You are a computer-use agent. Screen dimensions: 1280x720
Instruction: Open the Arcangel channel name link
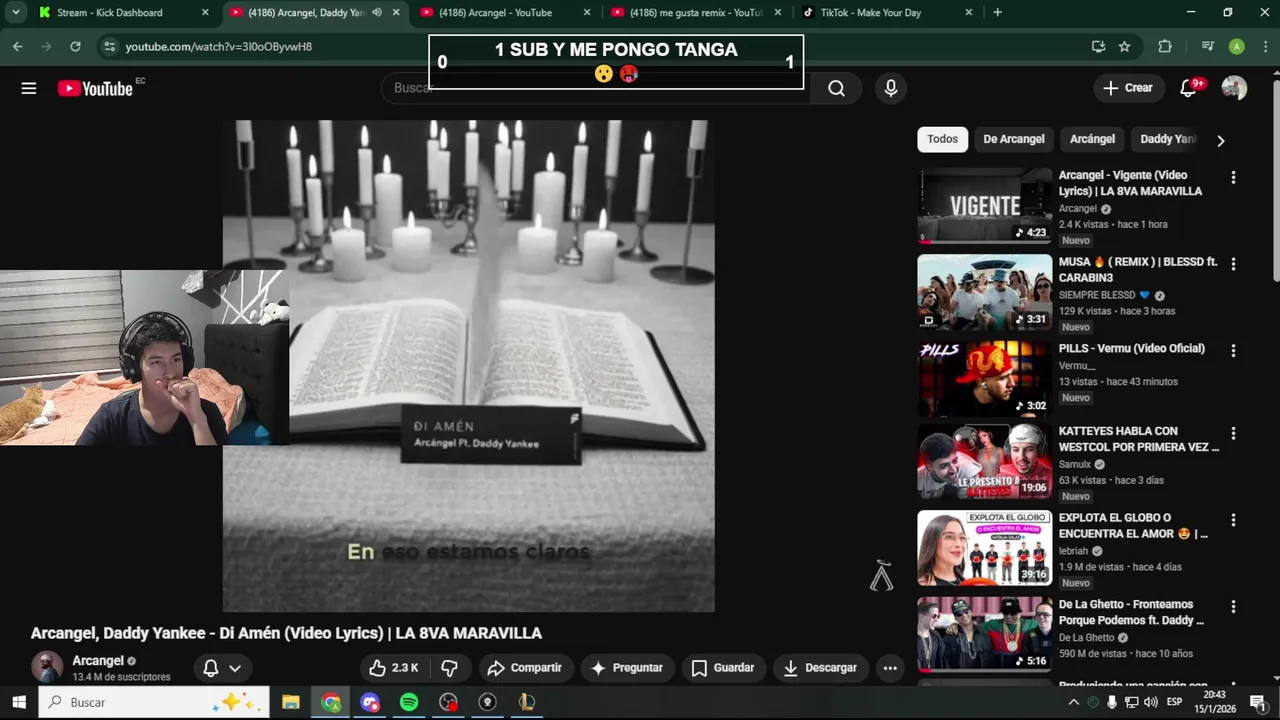pos(98,661)
